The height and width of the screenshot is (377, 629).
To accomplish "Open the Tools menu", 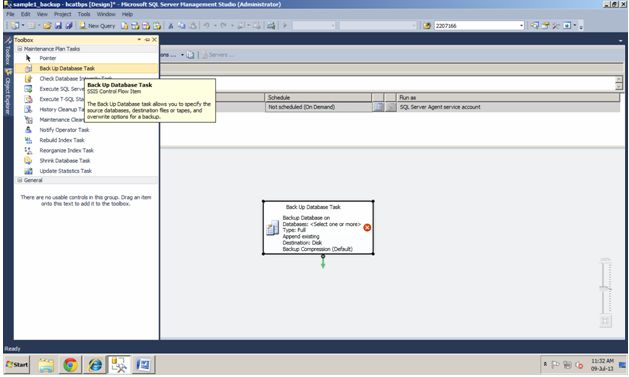I will pyautogui.click(x=84, y=14).
